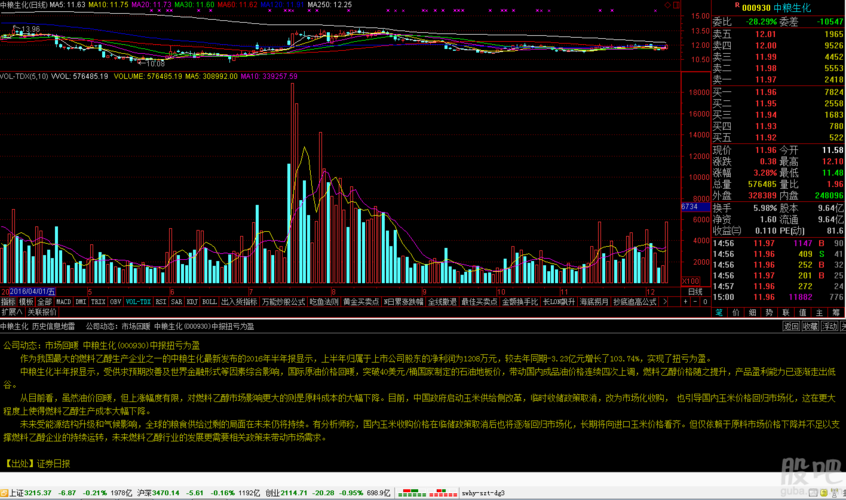Click the 买一 11.96 bid row
The image size is (846, 500).
click(777, 92)
